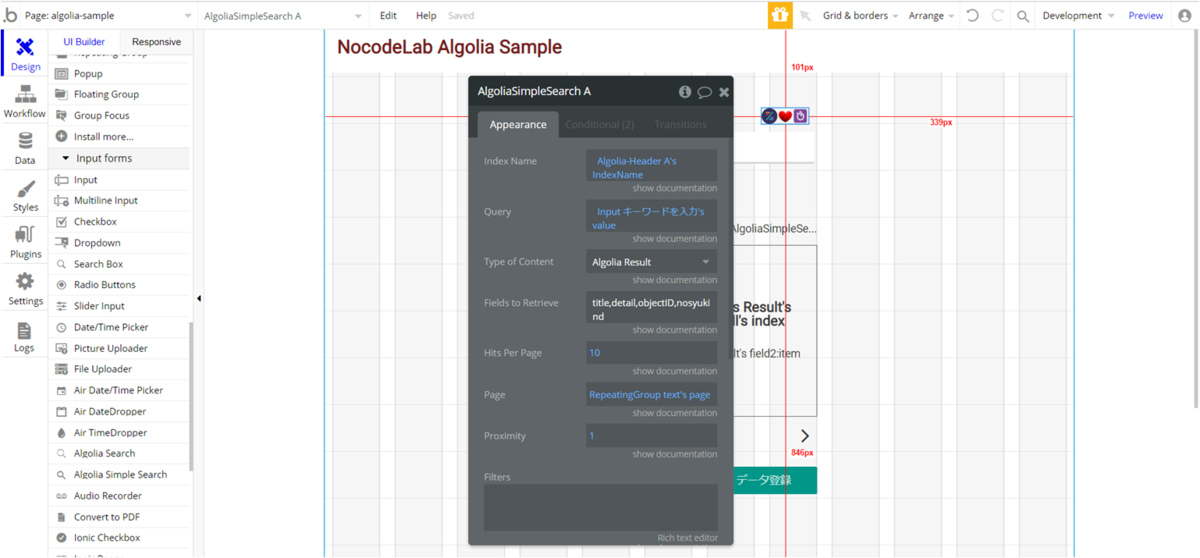Click the Bubble logo icon
The height and width of the screenshot is (558, 1200).
(11, 15)
